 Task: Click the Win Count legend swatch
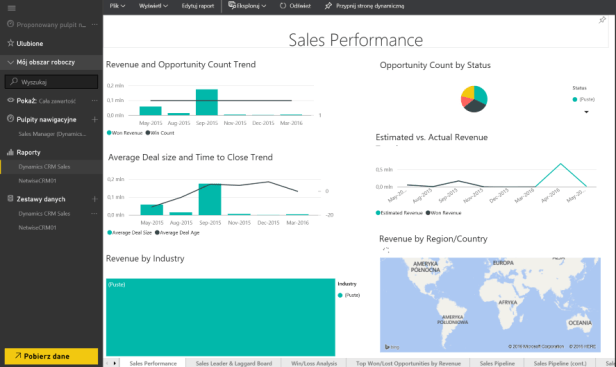tap(148, 133)
